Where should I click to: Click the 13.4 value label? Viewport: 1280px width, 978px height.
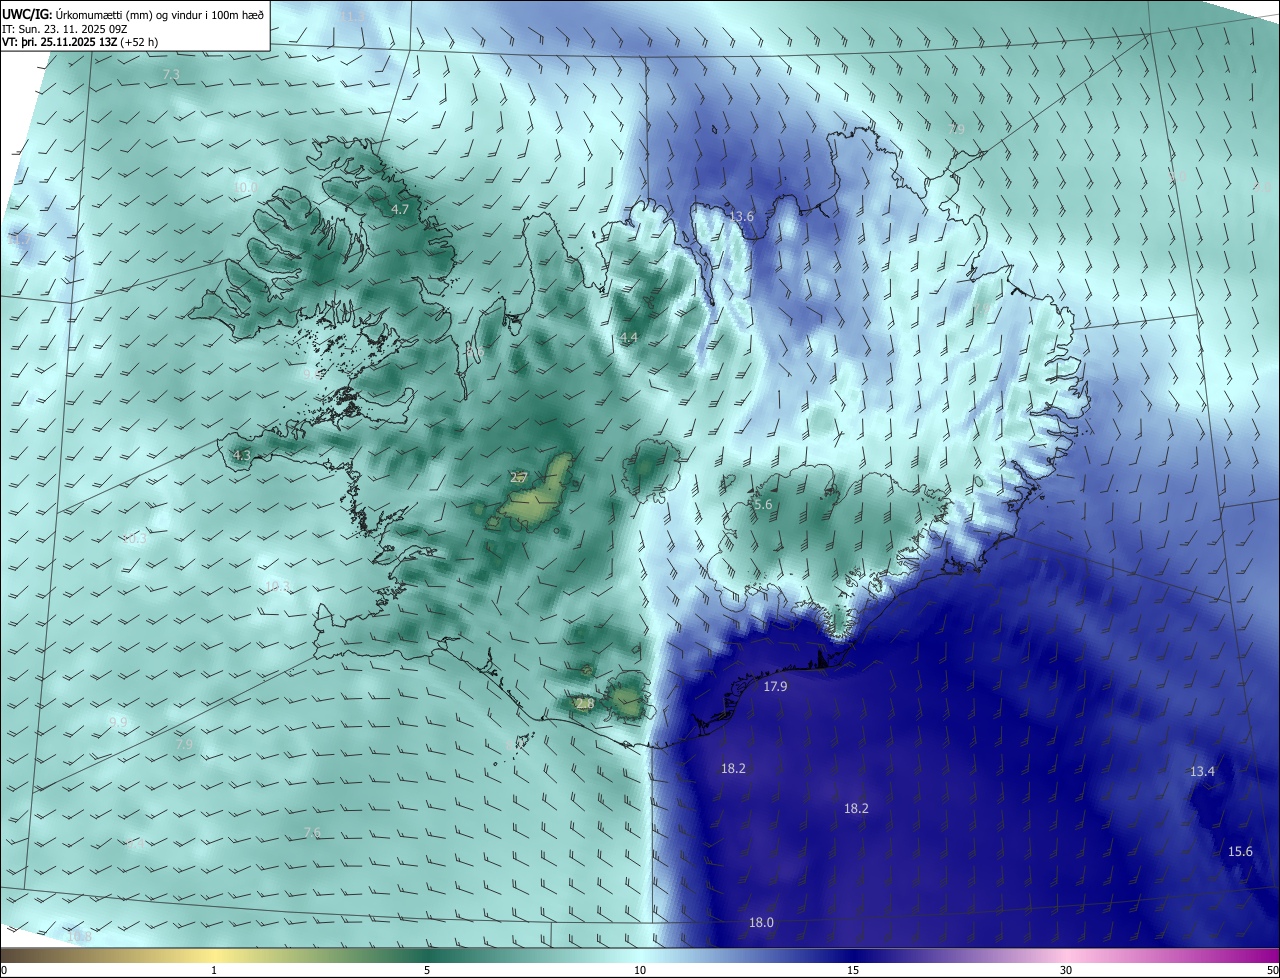1202,771
